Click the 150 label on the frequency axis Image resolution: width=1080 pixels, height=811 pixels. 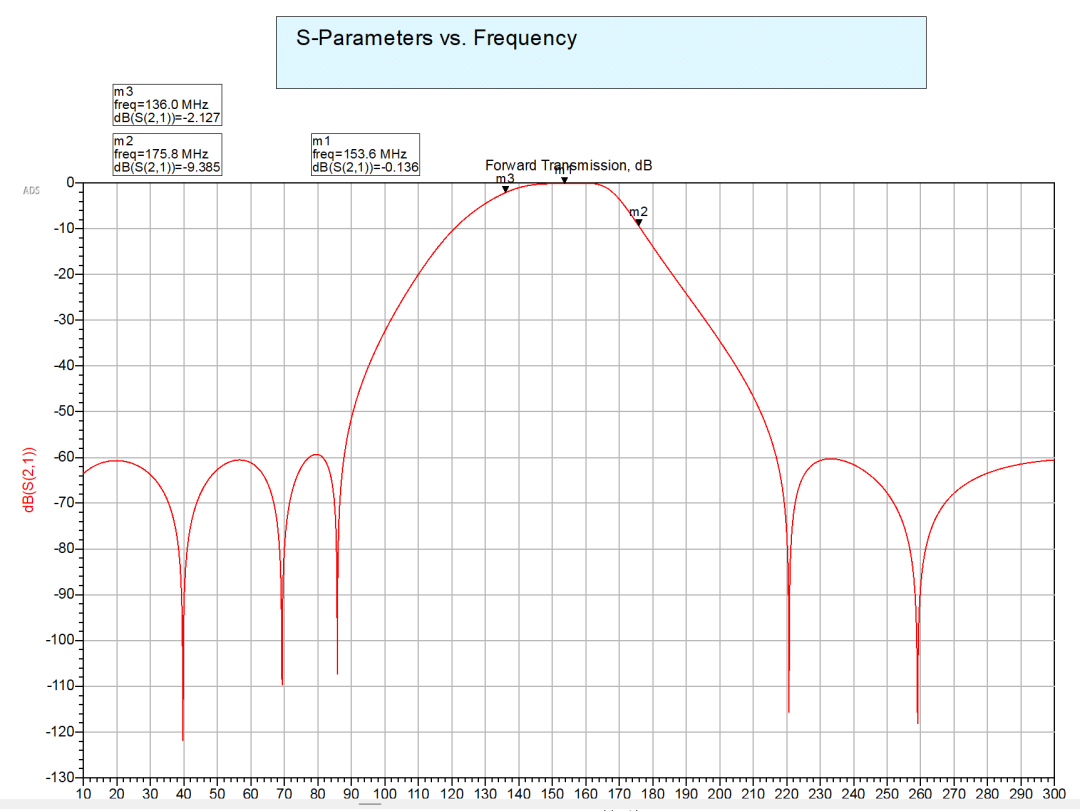point(552,793)
